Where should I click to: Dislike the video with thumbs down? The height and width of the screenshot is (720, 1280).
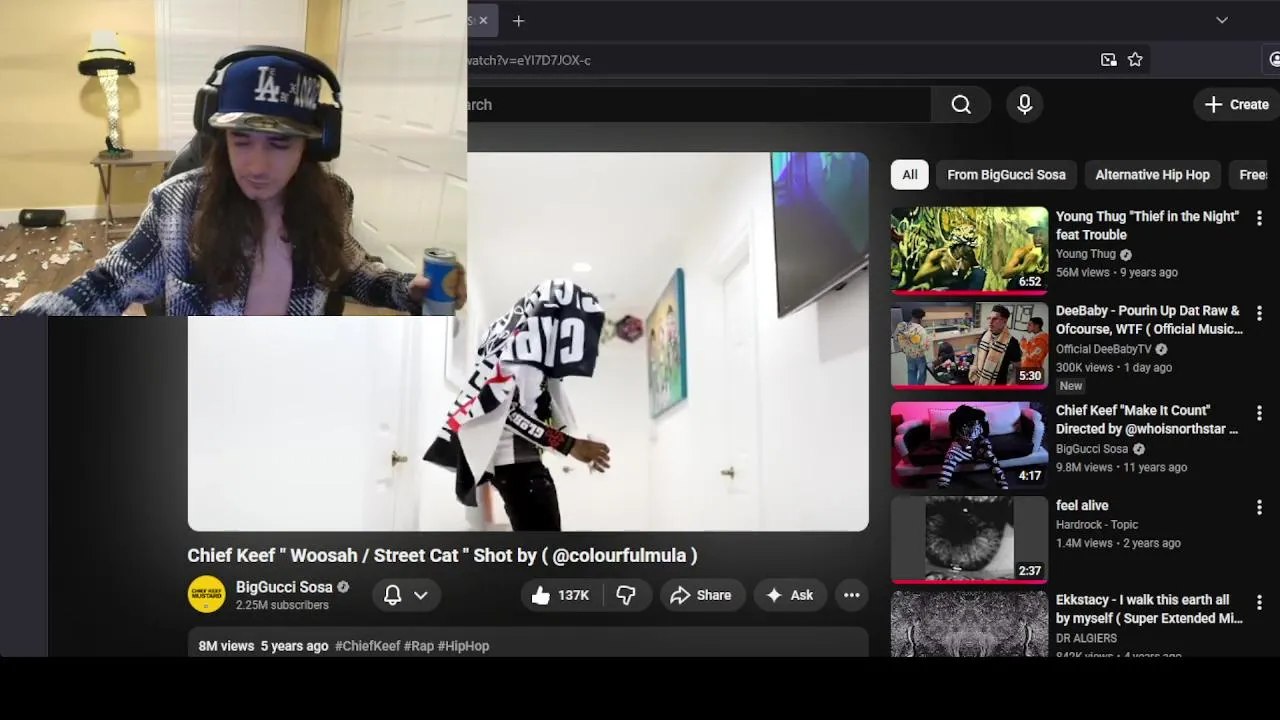626,595
